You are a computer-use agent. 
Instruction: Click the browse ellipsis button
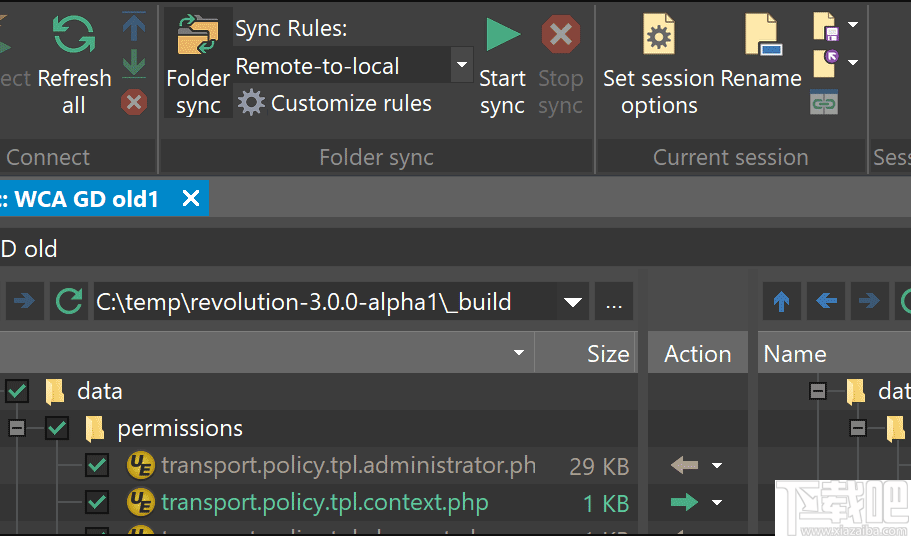pyautogui.click(x=614, y=302)
